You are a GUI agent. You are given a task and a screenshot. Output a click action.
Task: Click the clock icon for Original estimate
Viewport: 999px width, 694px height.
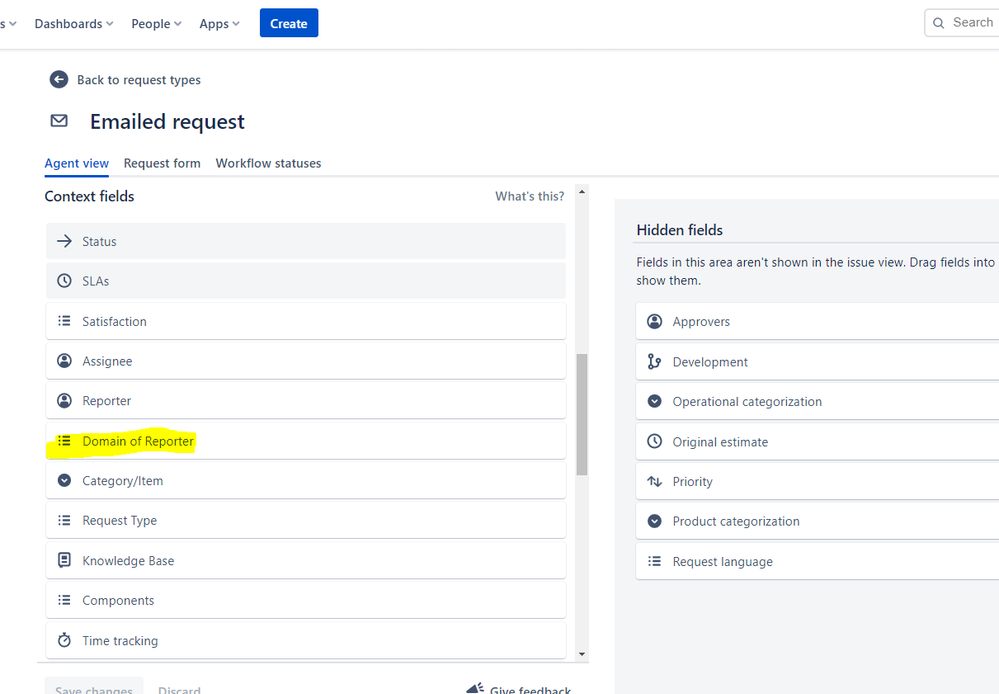coord(654,441)
